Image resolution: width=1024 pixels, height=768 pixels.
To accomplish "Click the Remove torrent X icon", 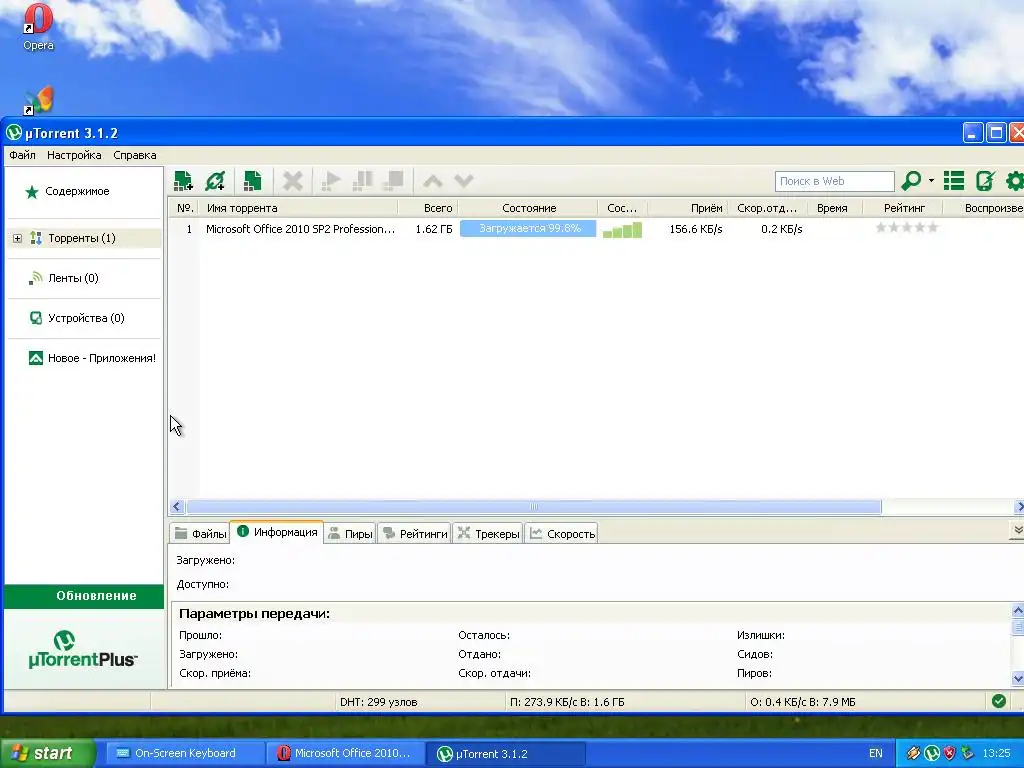I will pyautogui.click(x=293, y=181).
